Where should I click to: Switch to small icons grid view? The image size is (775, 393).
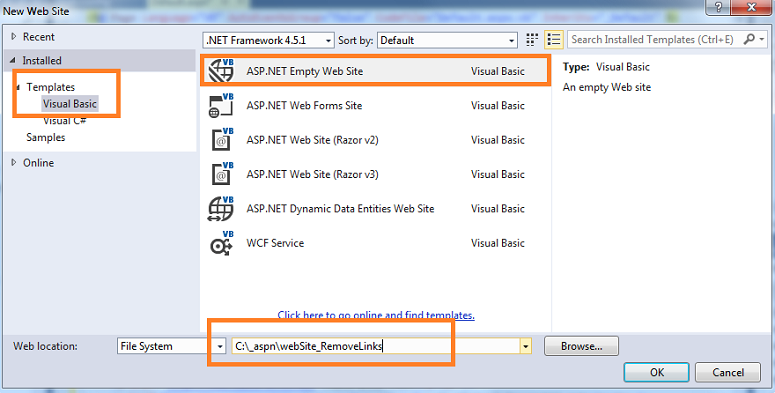(532, 40)
